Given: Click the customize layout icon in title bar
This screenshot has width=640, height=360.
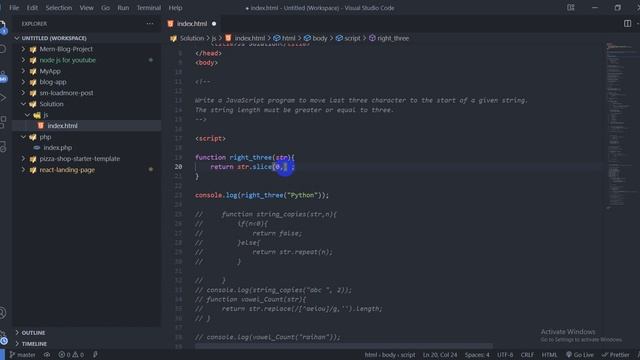Looking at the screenshot, I should coord(571,8).
